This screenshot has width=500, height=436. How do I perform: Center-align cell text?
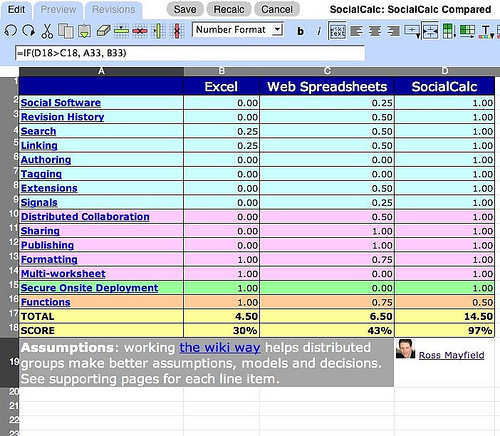click(375, 31)
